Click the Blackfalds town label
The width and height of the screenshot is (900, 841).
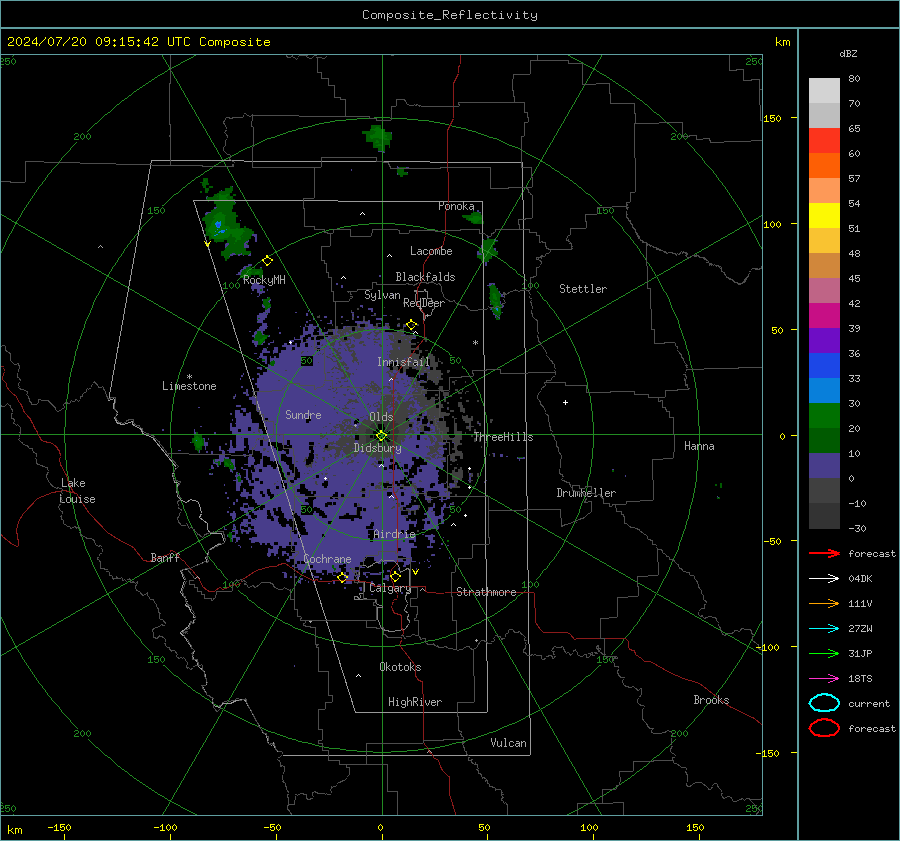425,277
